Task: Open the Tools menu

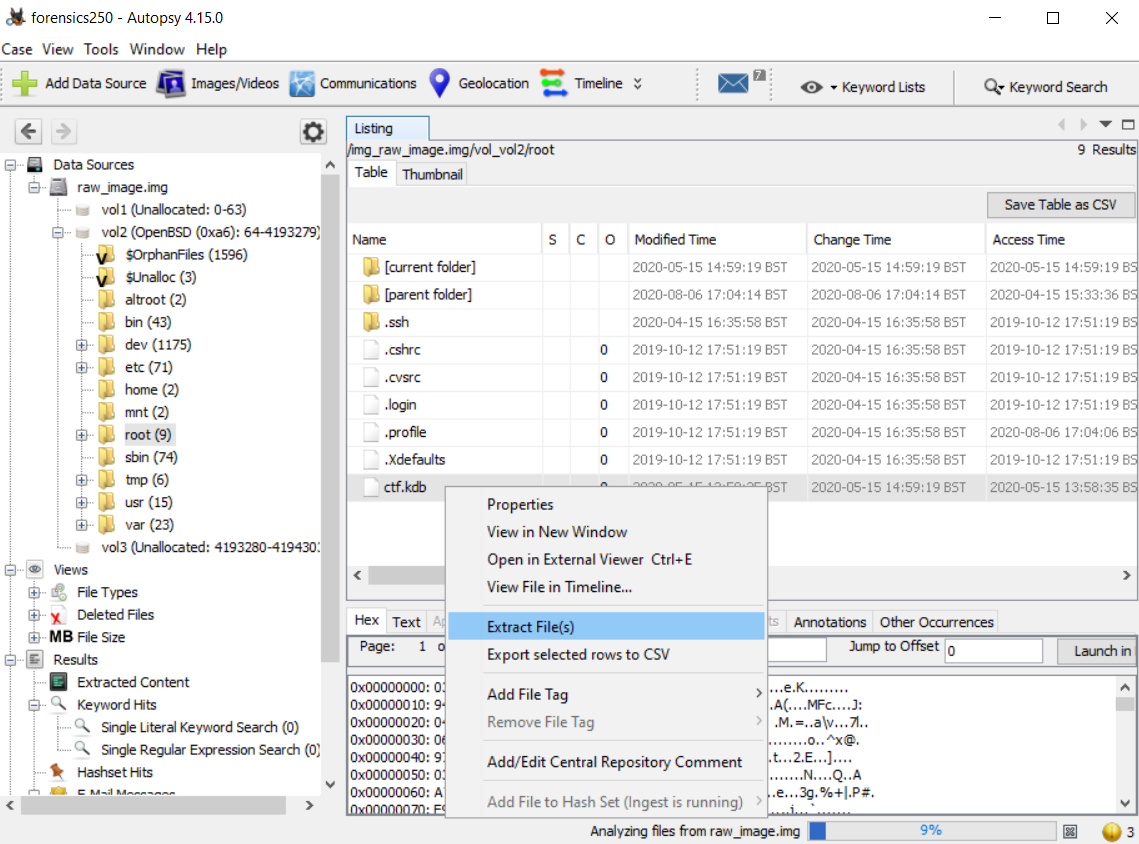Action: click(x=101, y=49)
